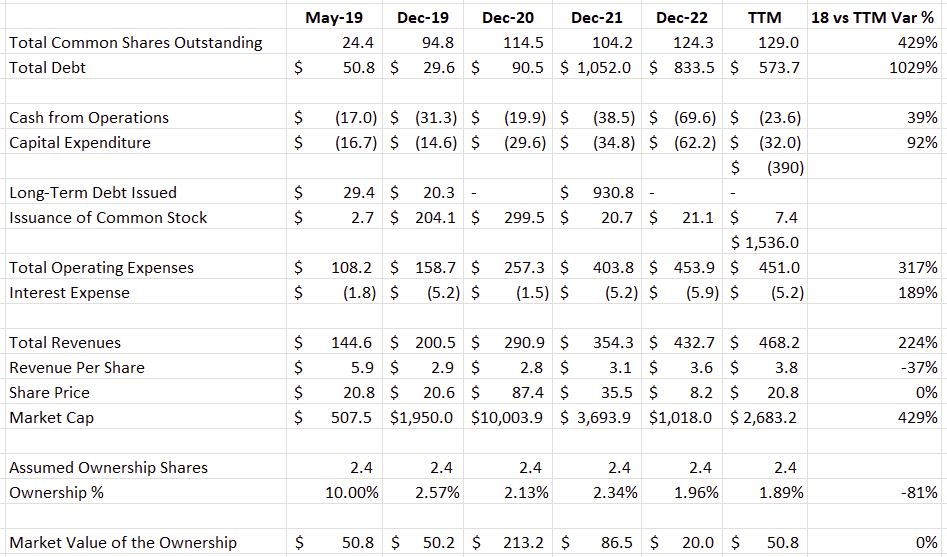
Task: Select the Capital Expenditure row label
Action: pos(80,143)
